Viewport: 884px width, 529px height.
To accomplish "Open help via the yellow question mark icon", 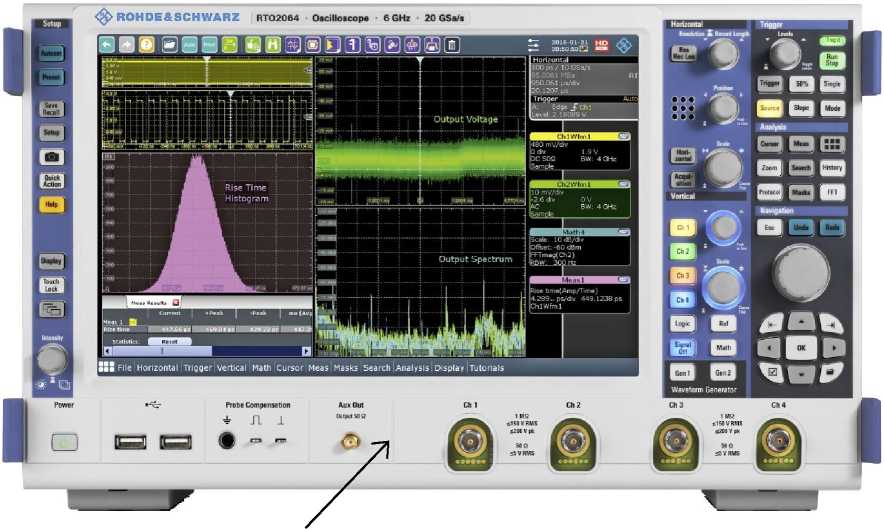I will tap(146, 45).
